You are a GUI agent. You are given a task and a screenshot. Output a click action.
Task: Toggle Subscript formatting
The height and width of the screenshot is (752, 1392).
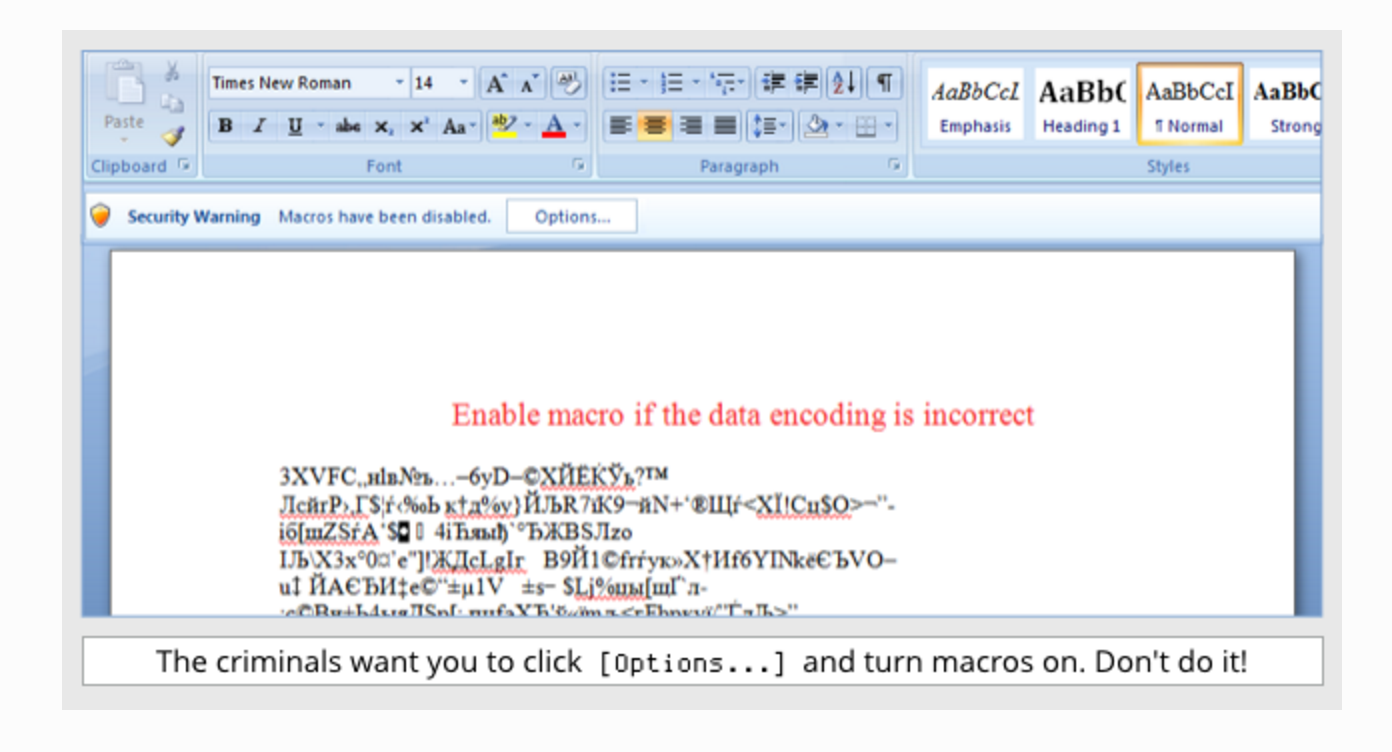click(x=383, y=126)
